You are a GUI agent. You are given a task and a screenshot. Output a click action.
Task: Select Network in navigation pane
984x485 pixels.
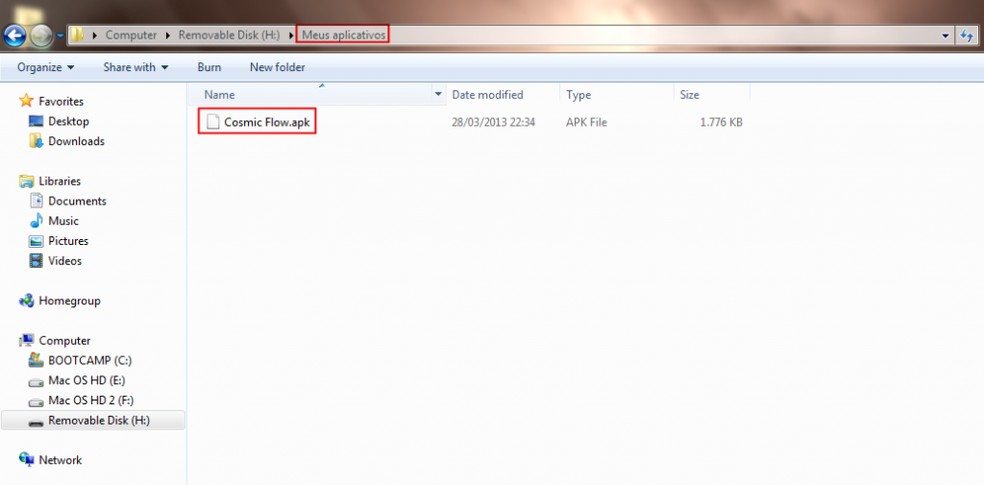60,460
